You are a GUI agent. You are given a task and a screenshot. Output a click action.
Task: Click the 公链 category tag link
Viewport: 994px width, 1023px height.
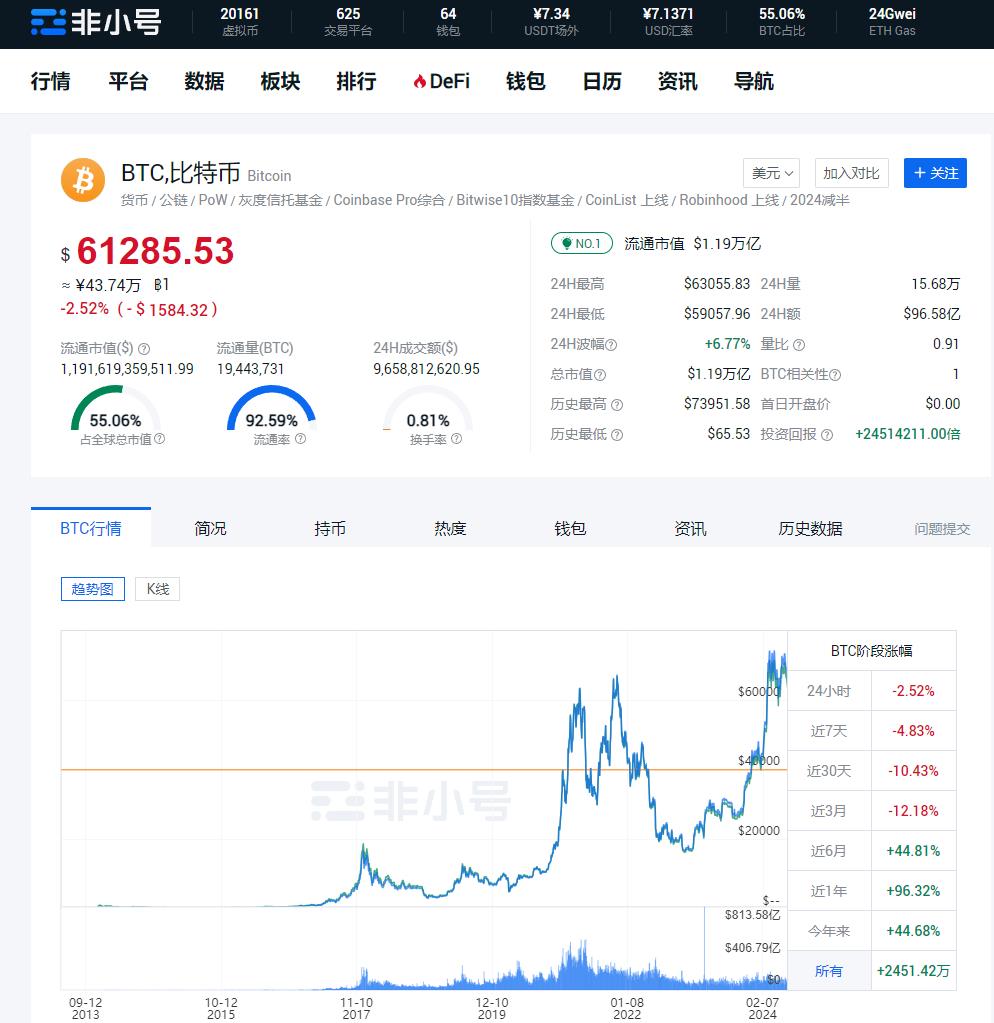click(173, 200)
